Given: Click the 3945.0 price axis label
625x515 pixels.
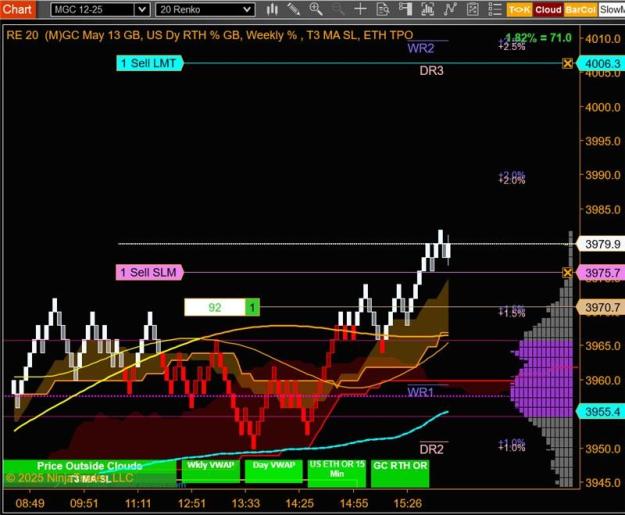Looking at the screenshot, I should (603, 483).
